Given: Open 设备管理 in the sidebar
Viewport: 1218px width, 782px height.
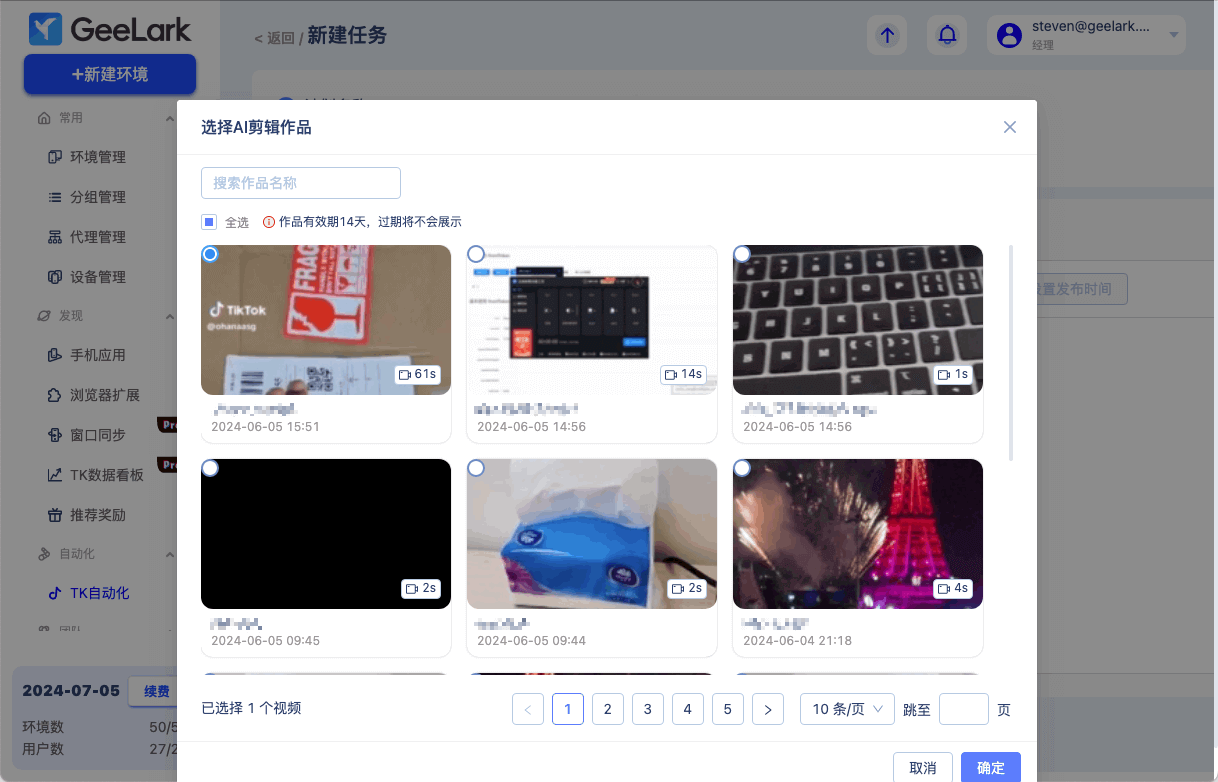Looking at the screenshot, I should point(97,277).
